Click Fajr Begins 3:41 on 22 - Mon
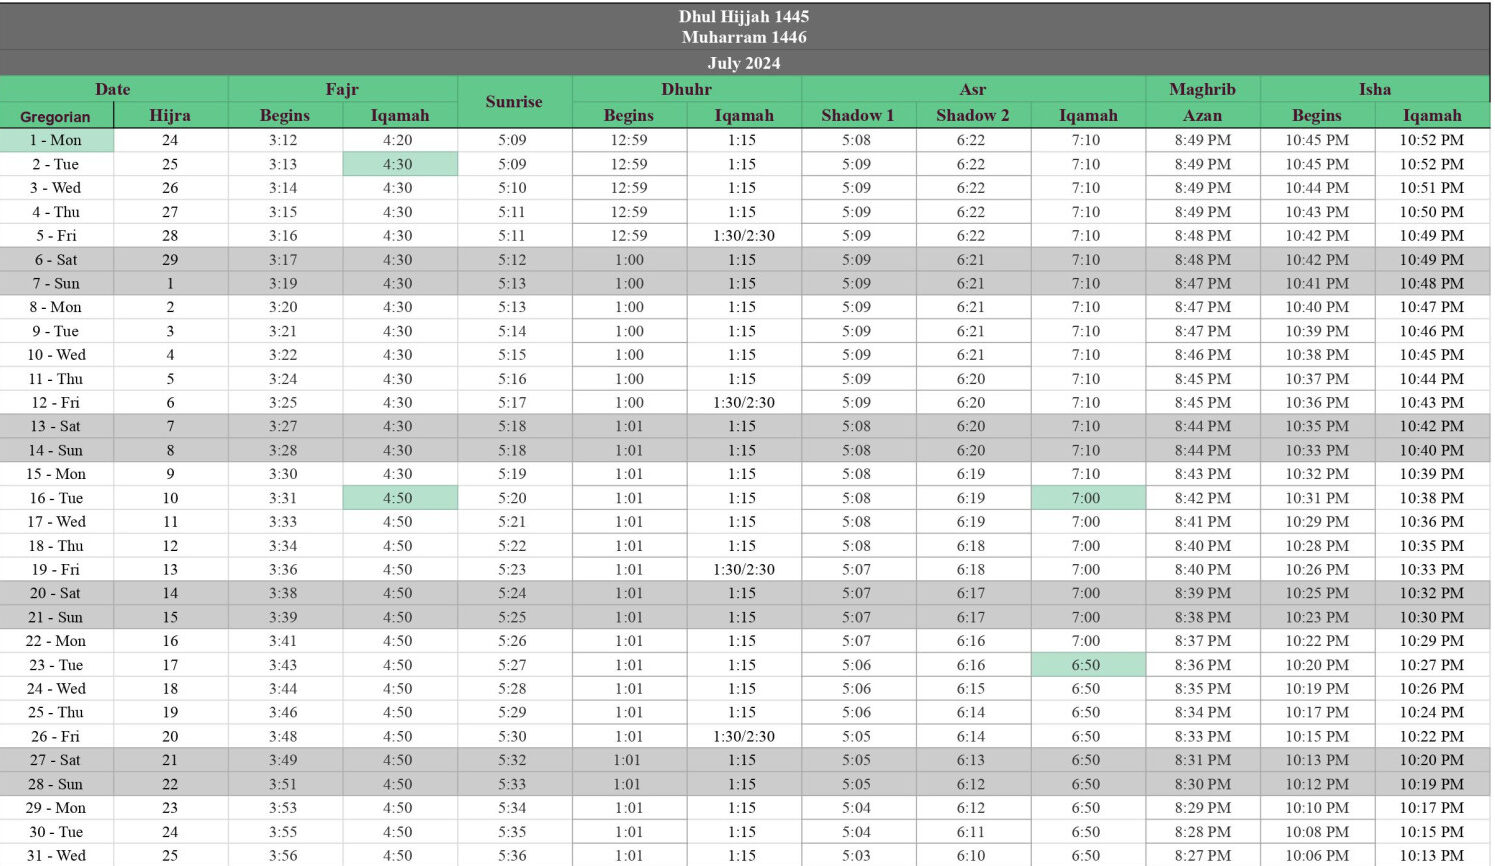1495x866 pixels. (285, 641)
